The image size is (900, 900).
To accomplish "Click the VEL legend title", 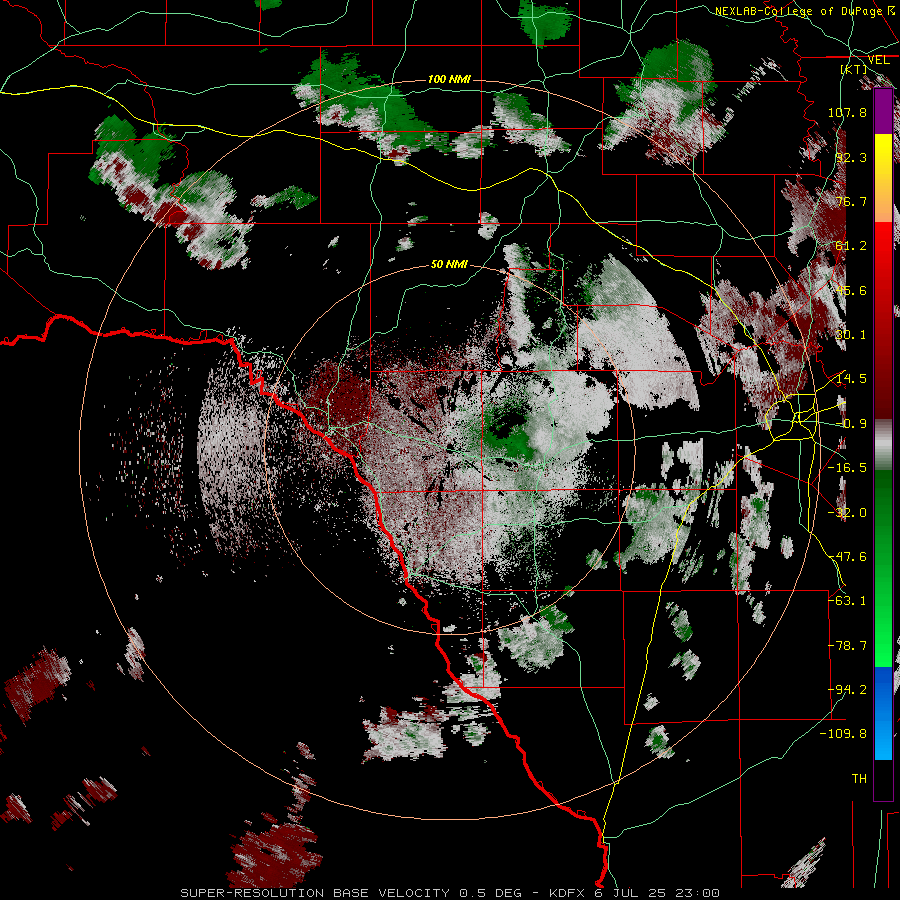I will point(878,60).
